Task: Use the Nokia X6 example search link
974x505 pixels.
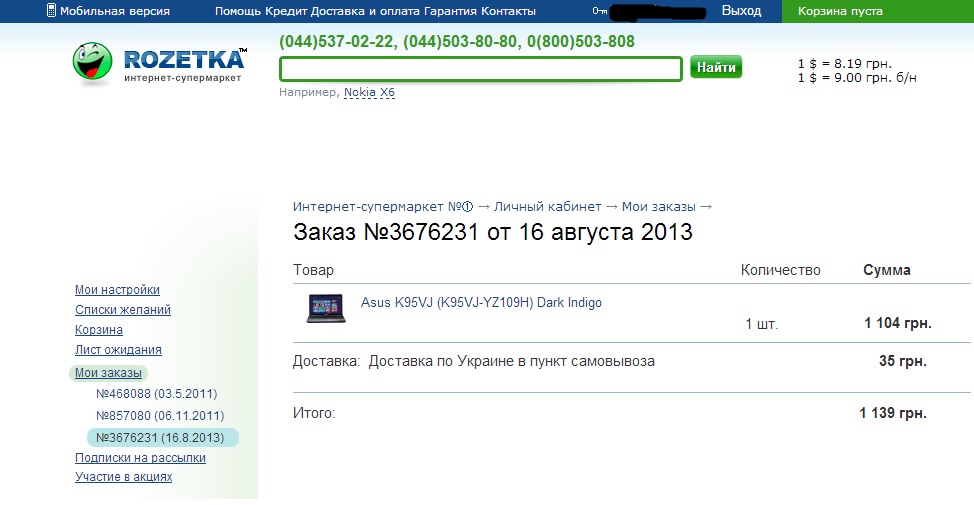Action: (369, 93)
